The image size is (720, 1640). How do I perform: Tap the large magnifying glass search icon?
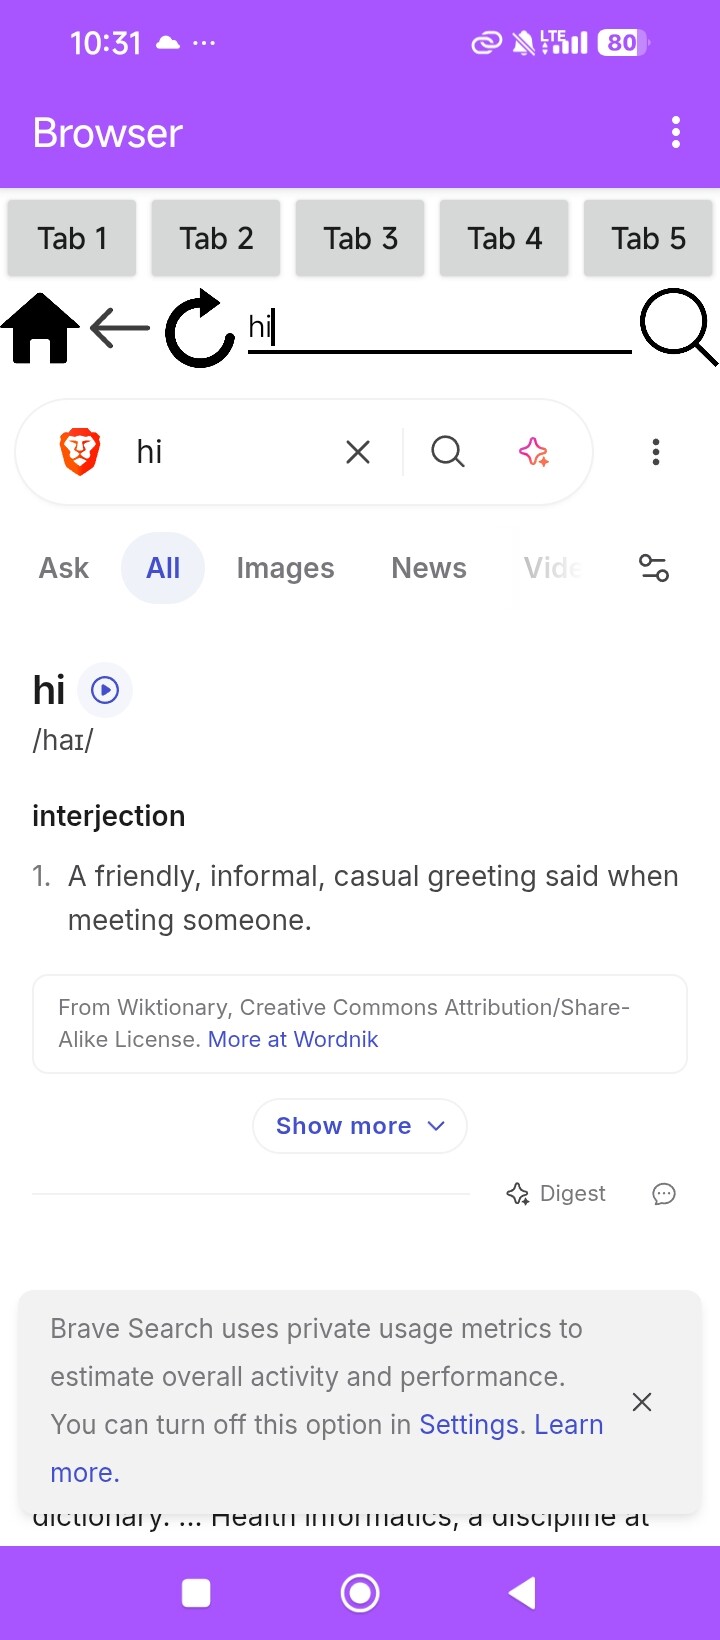tap(678, 326)
